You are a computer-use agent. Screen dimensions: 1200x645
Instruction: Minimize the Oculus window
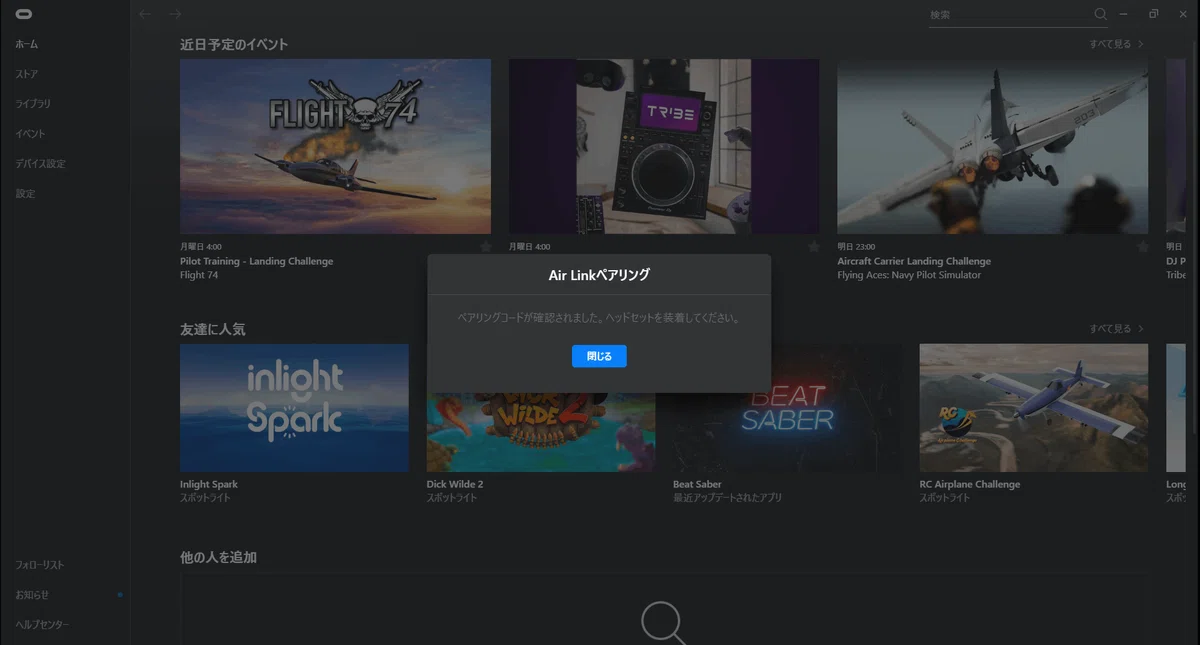[1125, 14]
